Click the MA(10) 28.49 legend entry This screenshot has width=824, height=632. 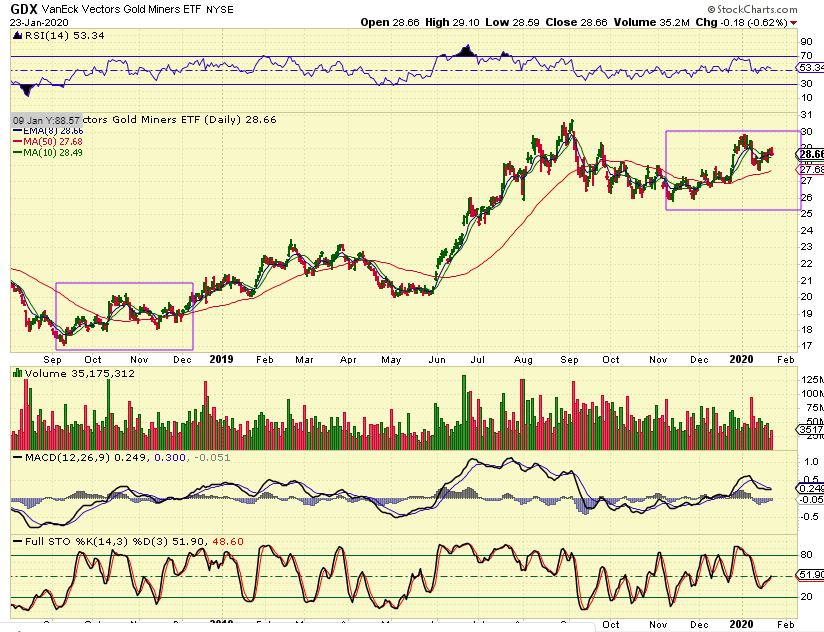point(48,153)
